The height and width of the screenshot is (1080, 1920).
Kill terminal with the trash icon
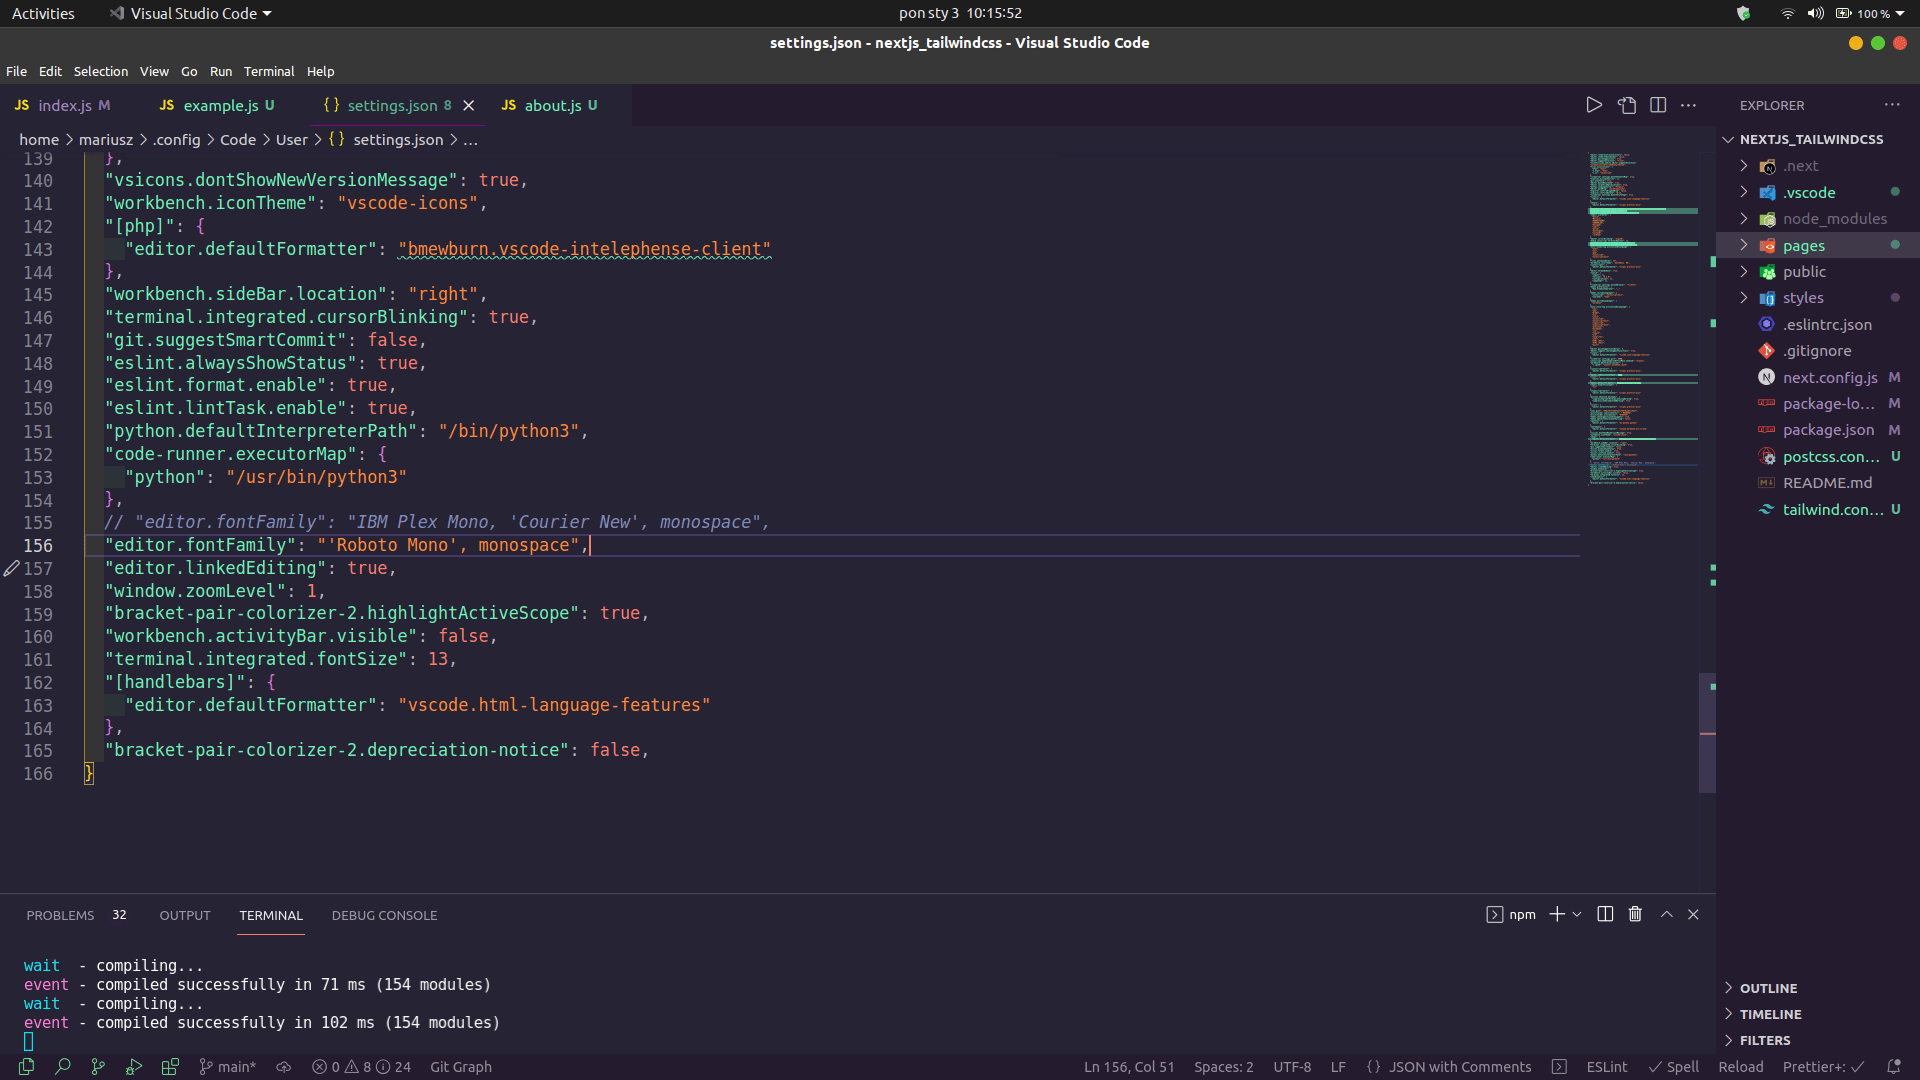coord(1635,914)
